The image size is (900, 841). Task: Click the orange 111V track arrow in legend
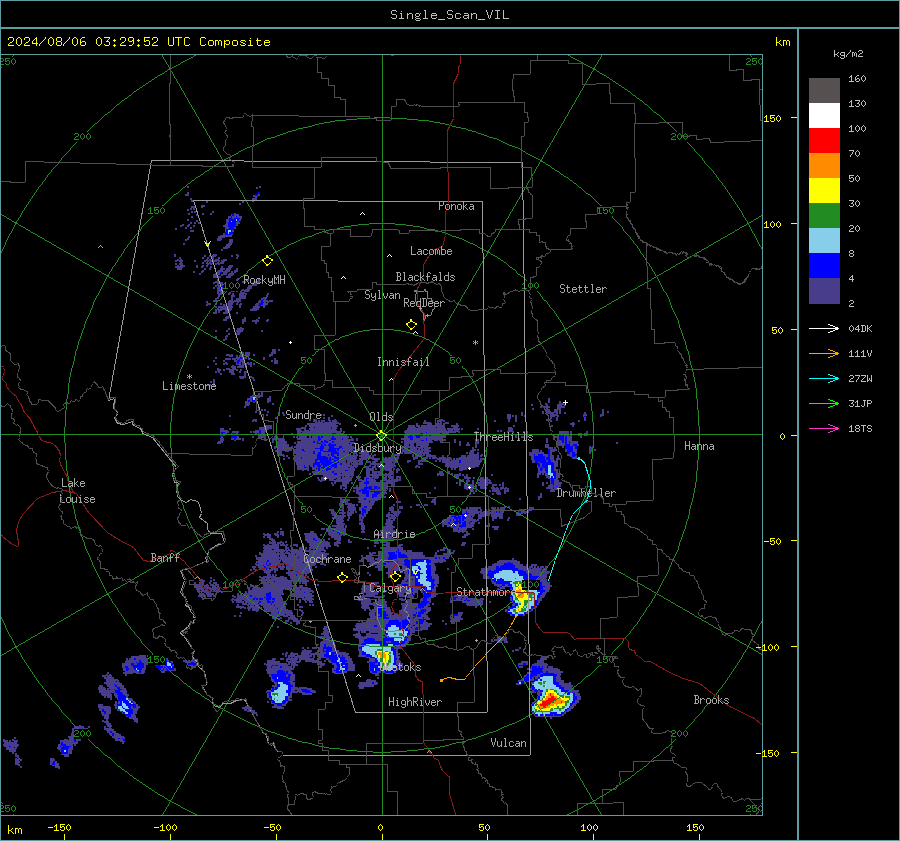pyautogui.click(x=824, y=354)
